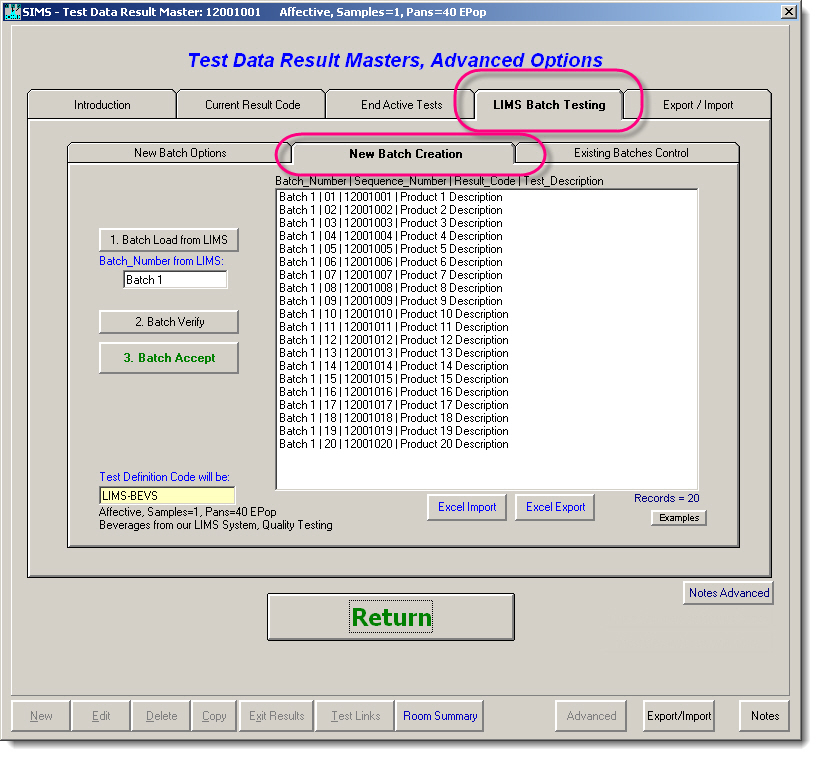This screenshot has height=757, width=817.
Task: Click the Batch_Number from LIMS input field
Action: pyautogui.click(x=175, y=280)
